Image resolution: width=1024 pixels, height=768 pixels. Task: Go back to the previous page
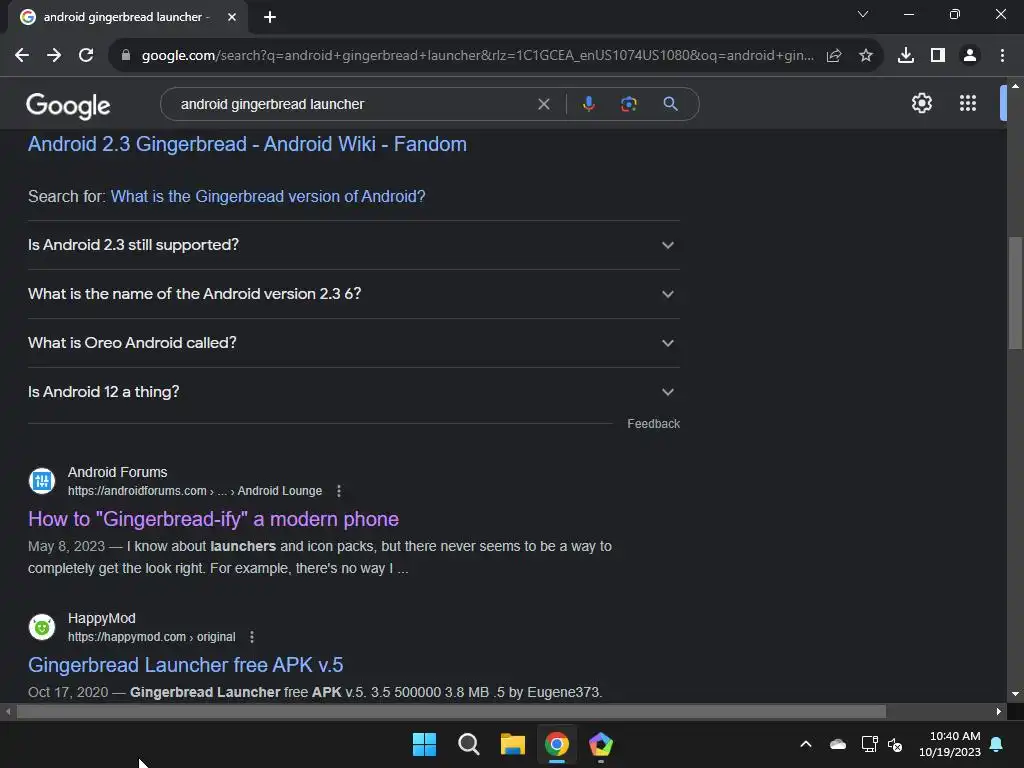(x=22, y=56)
